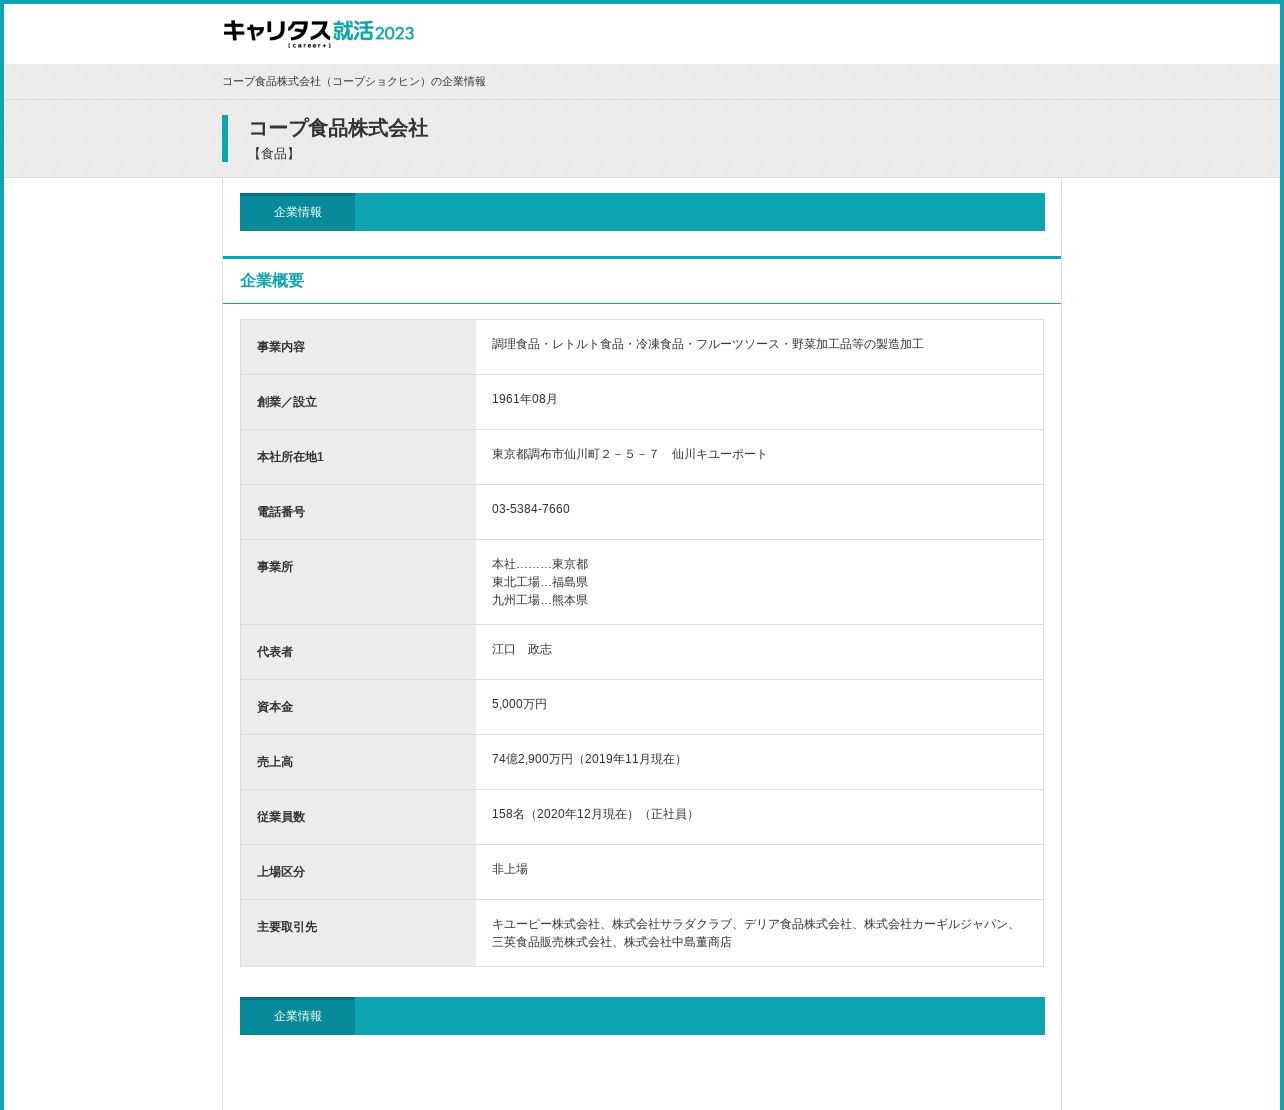Select the 従業員数 row label
The height and width of the screenshot is (1110, 1284).
click(x=281, y=817)
